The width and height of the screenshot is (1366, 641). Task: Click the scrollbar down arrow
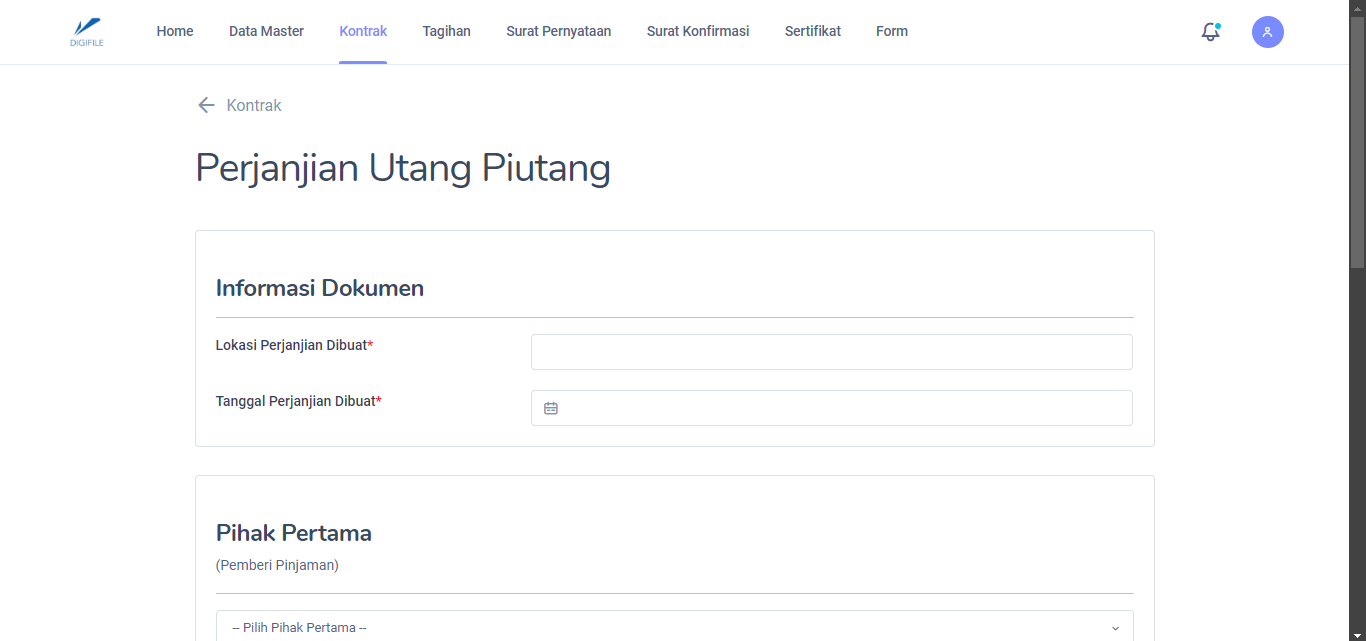[x=1357, y=634]
